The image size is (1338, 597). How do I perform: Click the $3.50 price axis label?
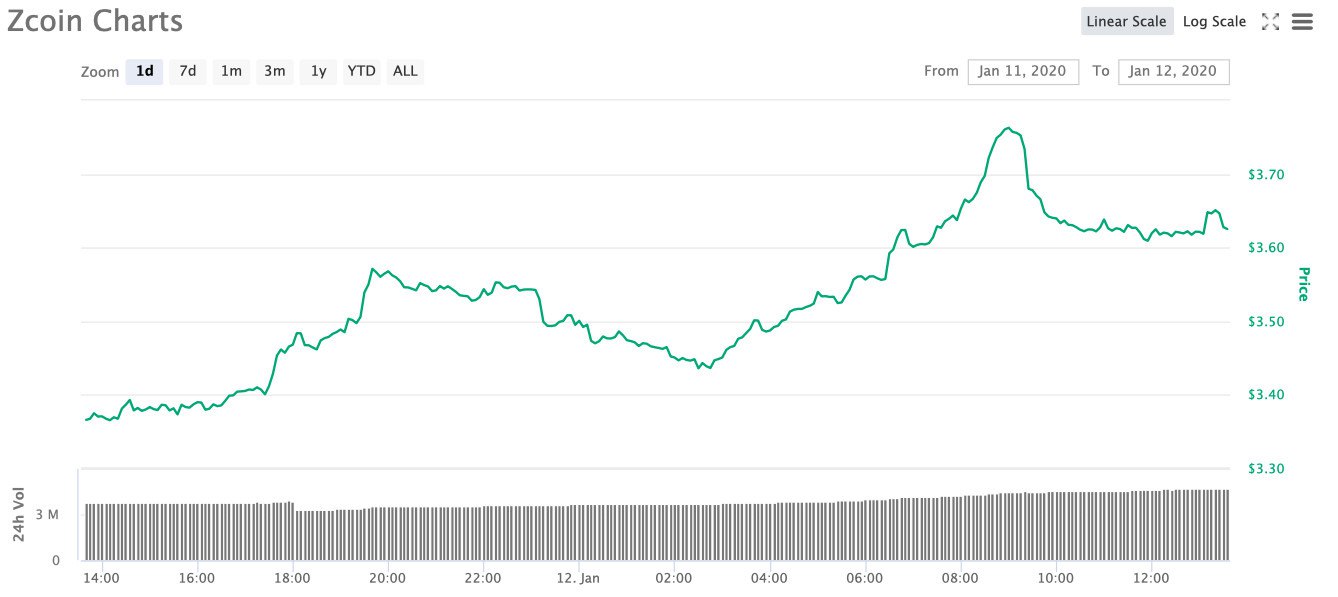point(1265,322)
